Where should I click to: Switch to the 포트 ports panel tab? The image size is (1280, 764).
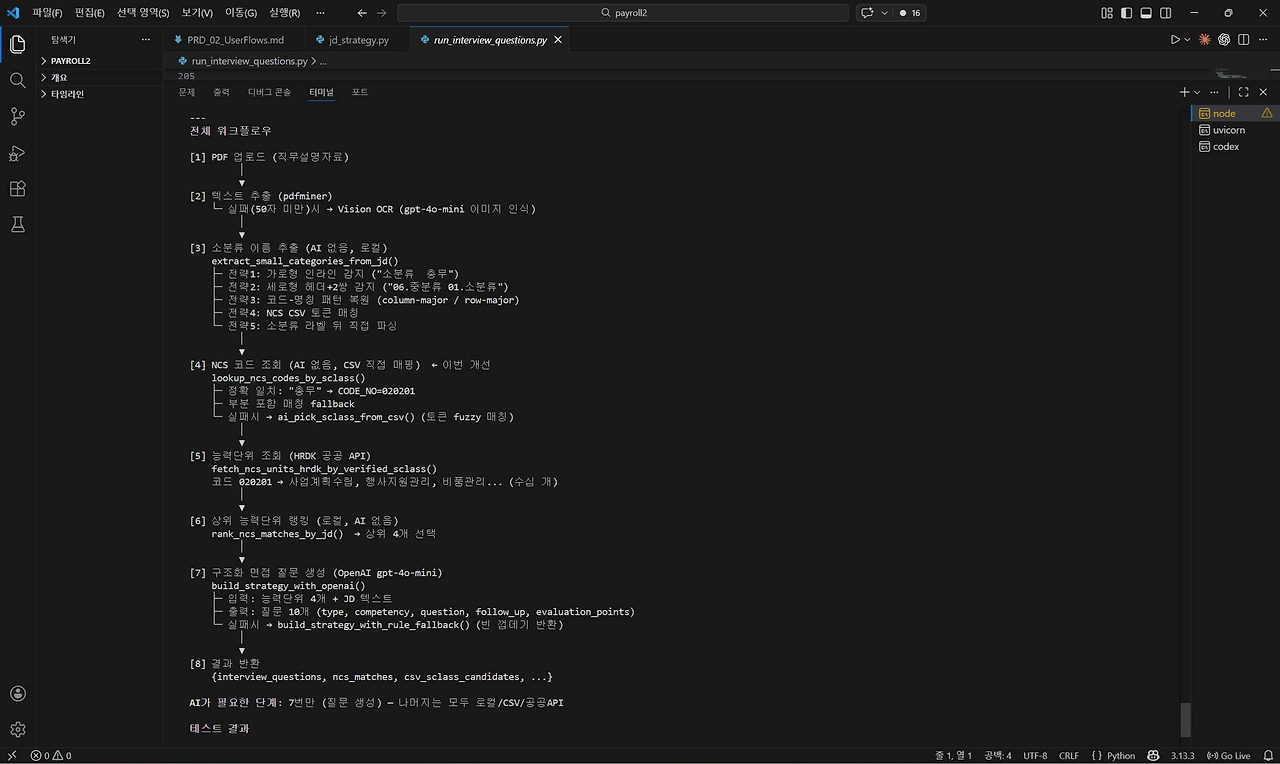pos(360,92)
